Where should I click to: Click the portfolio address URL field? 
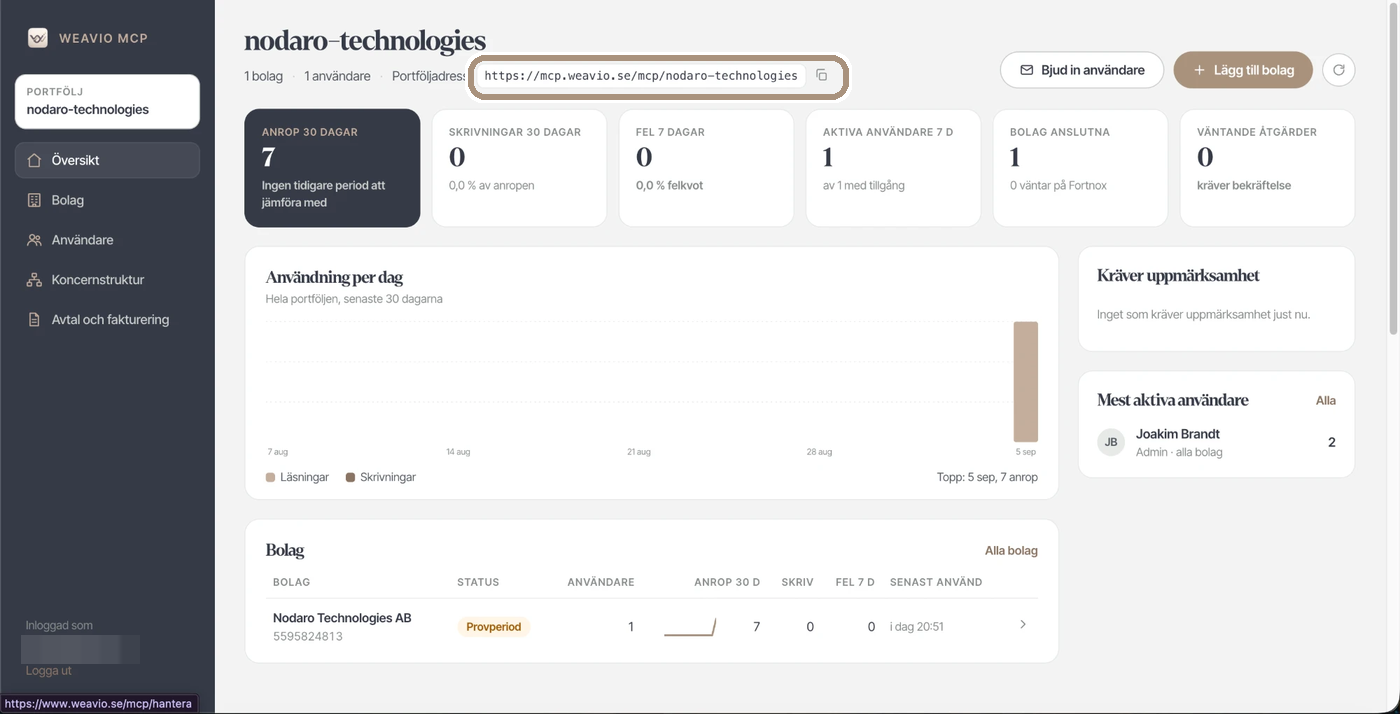641,75
